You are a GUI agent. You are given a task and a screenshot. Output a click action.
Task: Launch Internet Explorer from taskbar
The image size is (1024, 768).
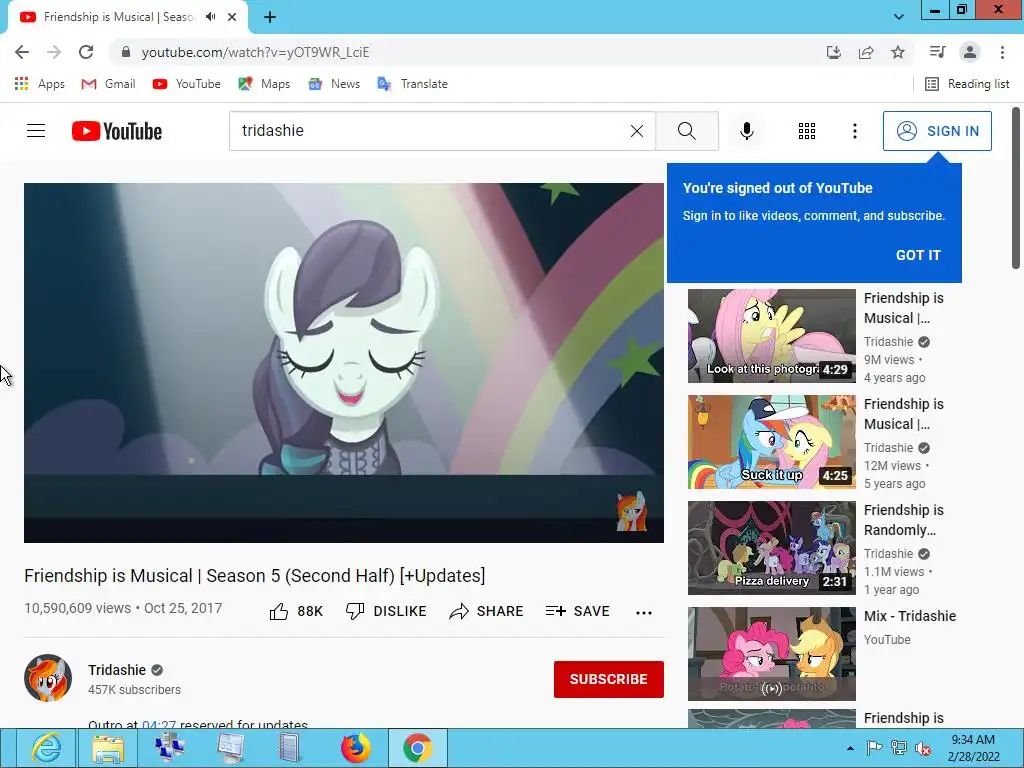point(46,748)
